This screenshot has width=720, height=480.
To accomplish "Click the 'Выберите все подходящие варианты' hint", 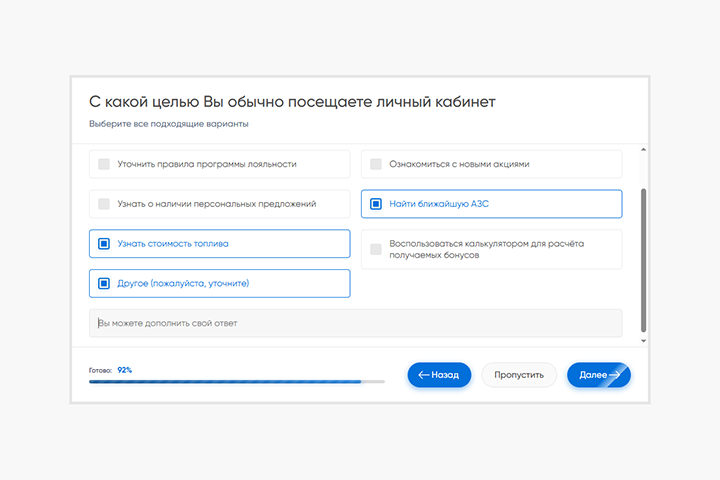I will (x=169, y=124).
